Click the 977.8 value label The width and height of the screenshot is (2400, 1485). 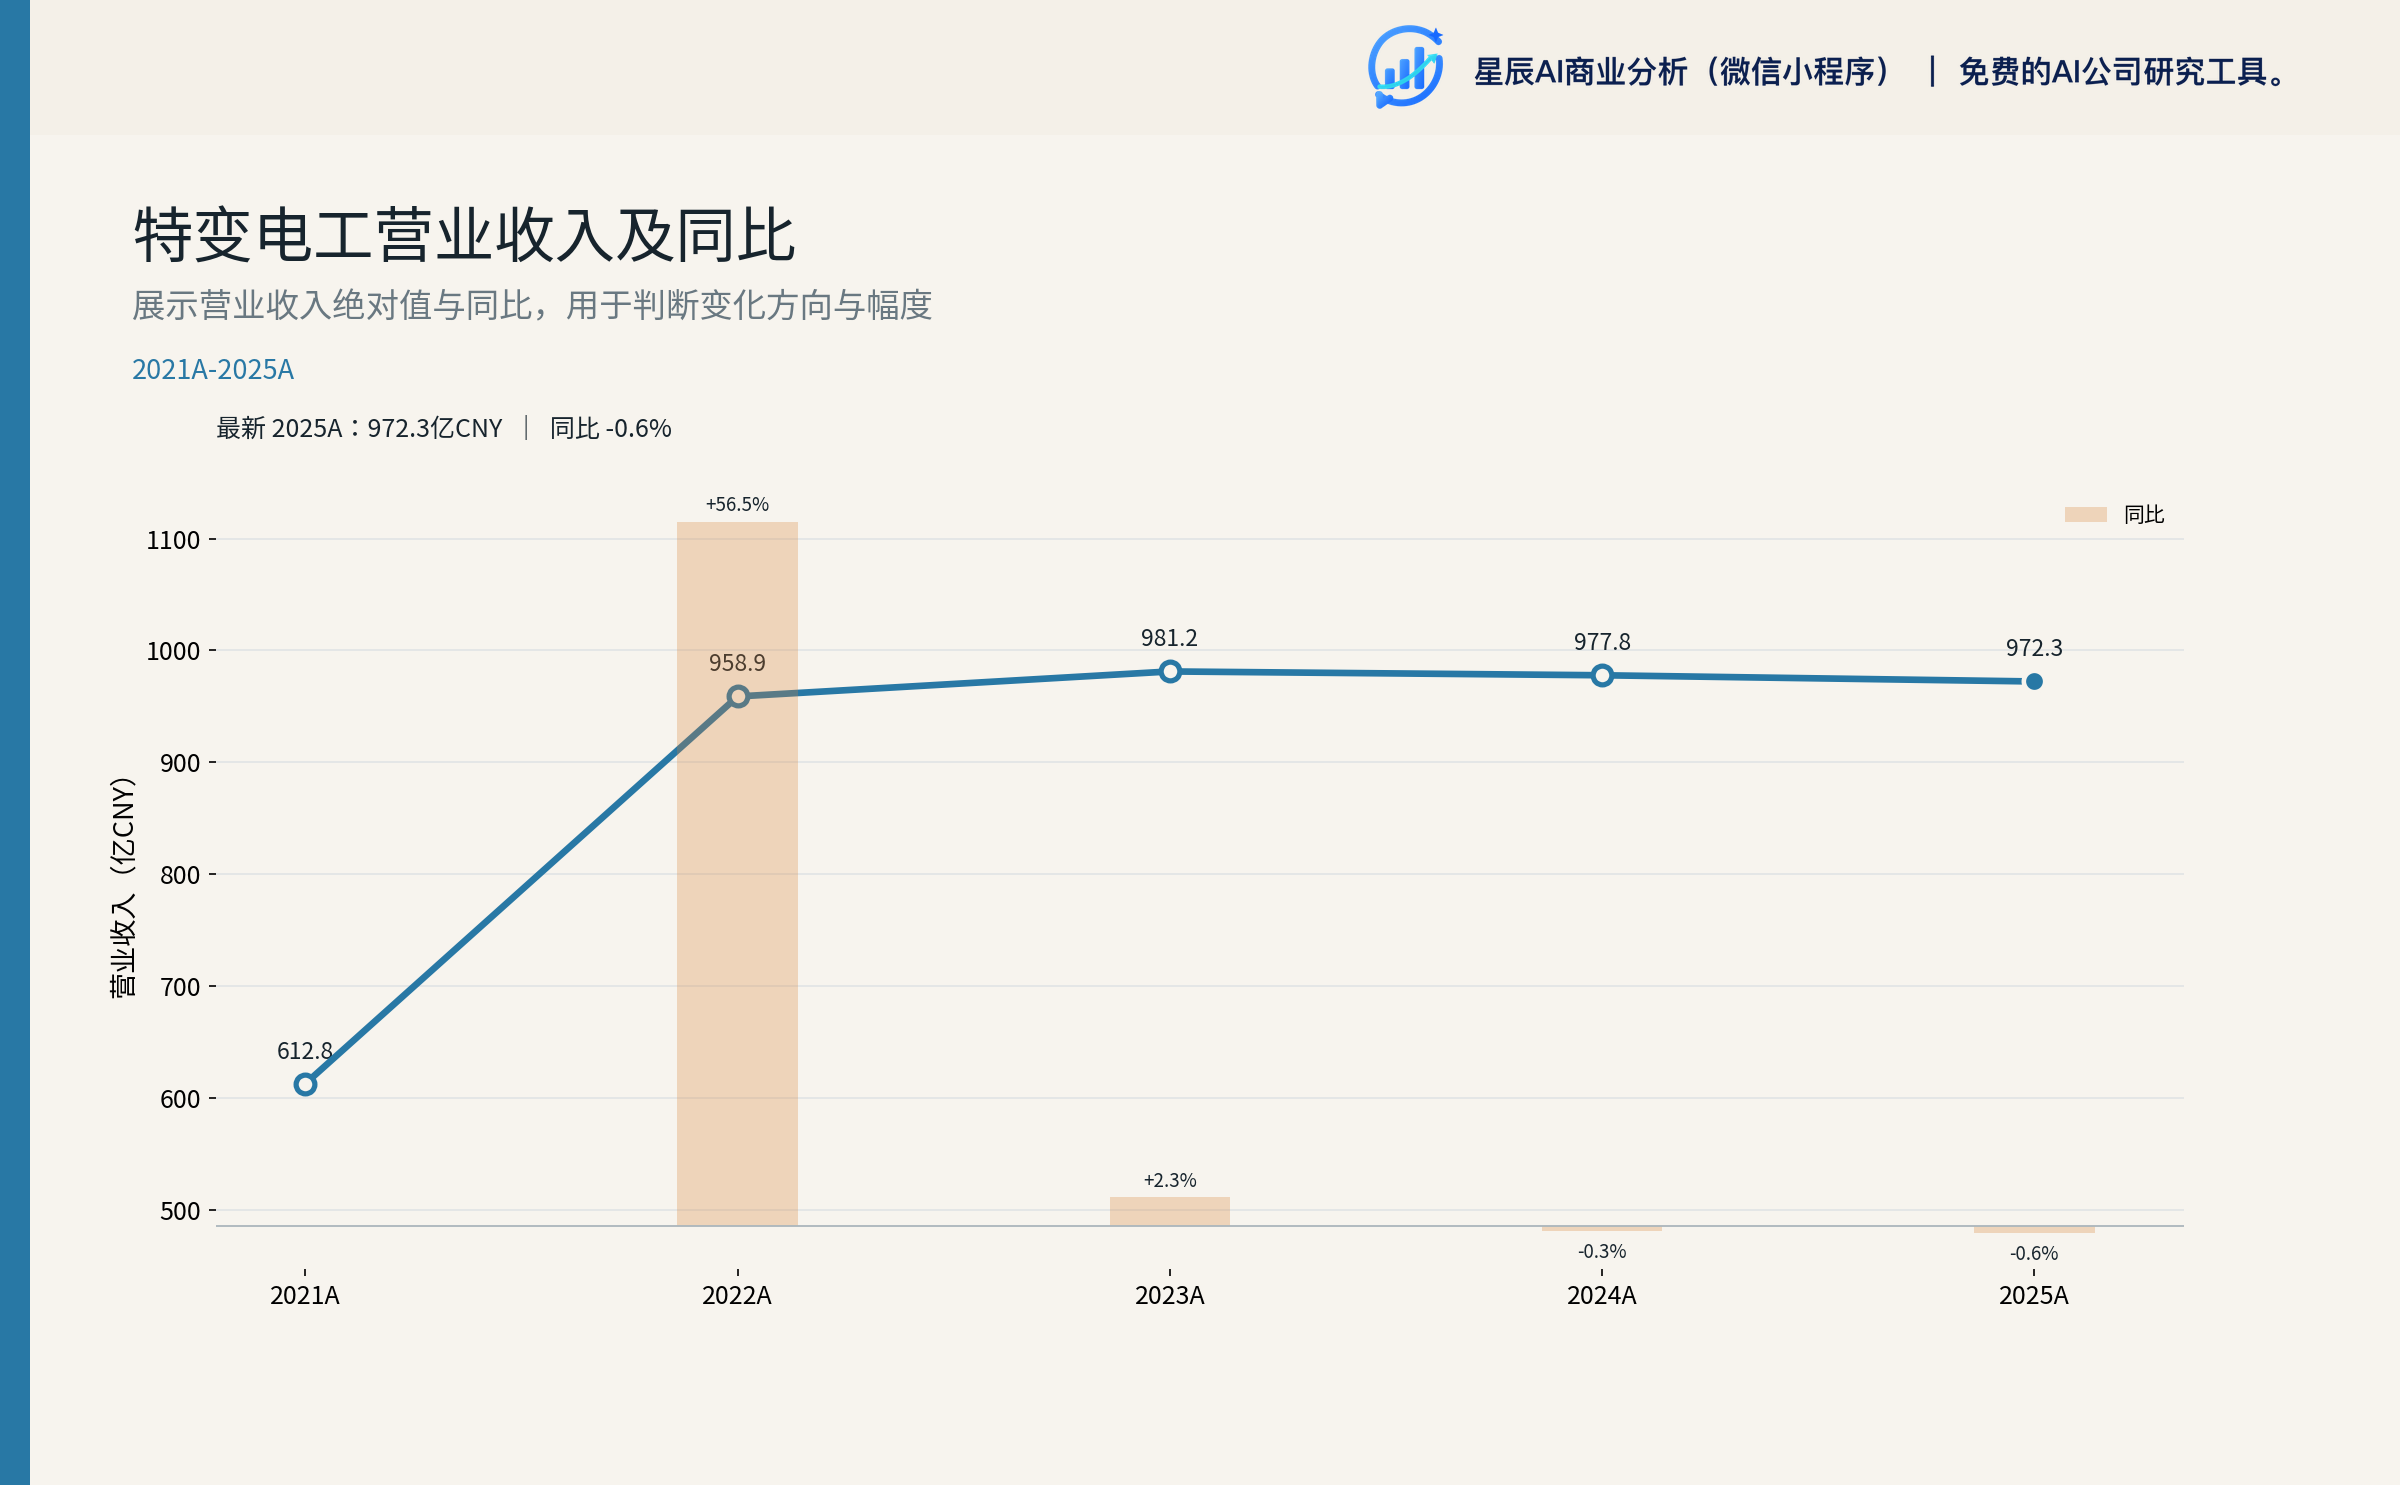[x=1602, y=642]
